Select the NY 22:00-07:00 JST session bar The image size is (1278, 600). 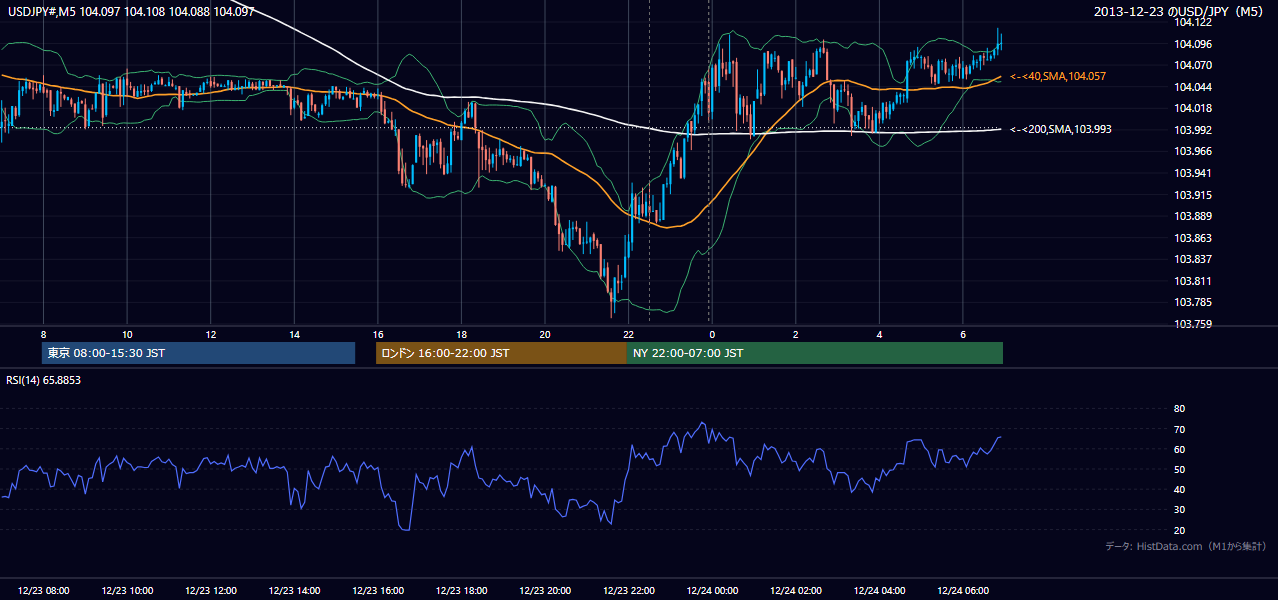click(814, 353)
